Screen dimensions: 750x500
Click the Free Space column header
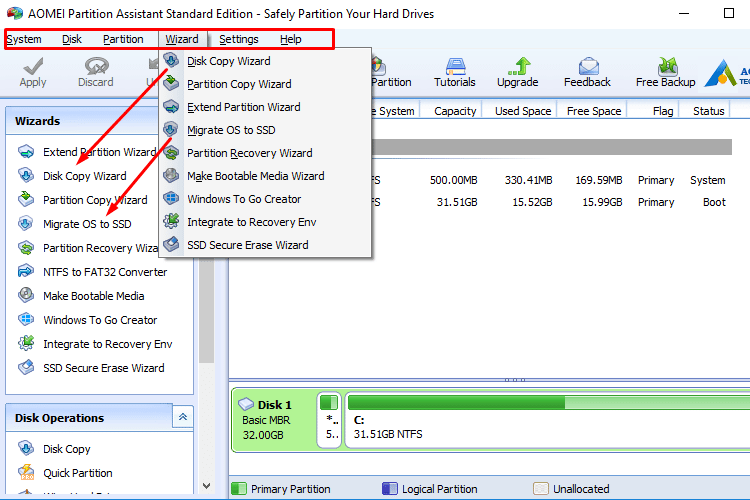coord(594,111)
